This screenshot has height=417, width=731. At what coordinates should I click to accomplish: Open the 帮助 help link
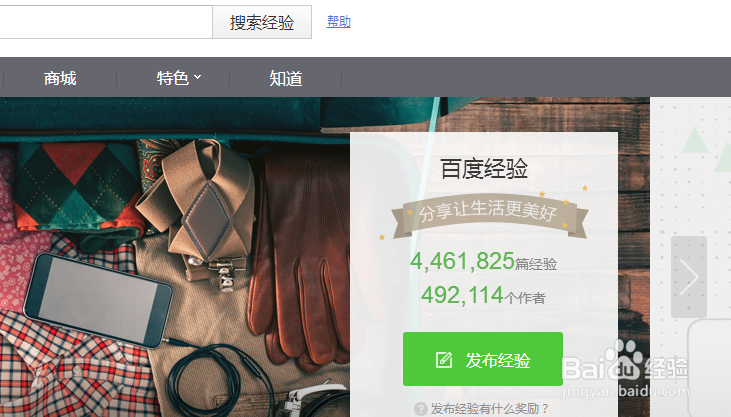coord(338,21)
